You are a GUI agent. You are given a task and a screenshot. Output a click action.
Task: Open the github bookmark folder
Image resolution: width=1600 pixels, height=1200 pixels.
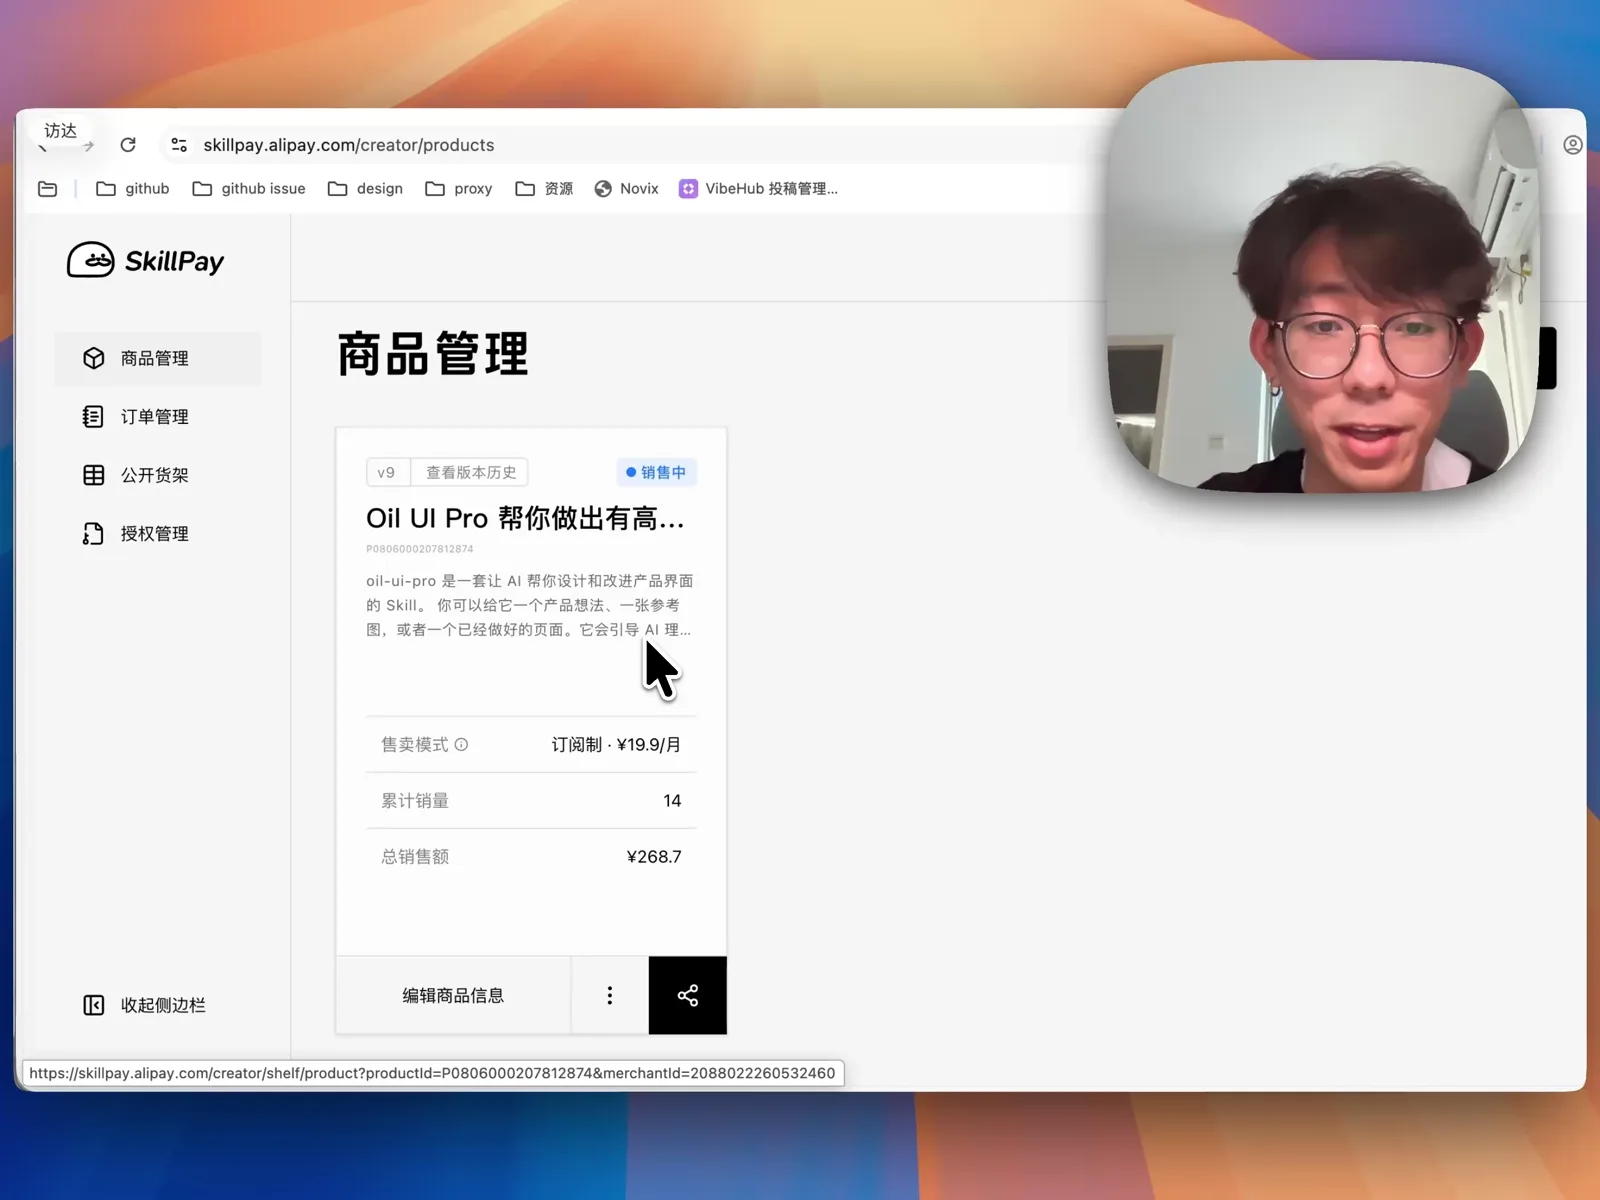click(133, 188)
